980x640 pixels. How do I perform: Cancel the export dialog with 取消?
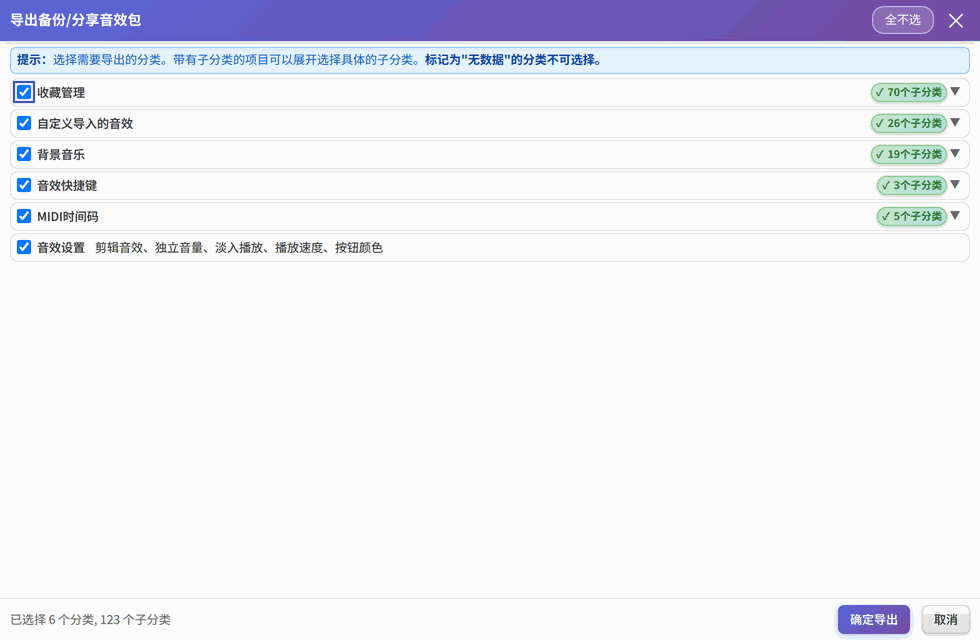tap(946, 619)
